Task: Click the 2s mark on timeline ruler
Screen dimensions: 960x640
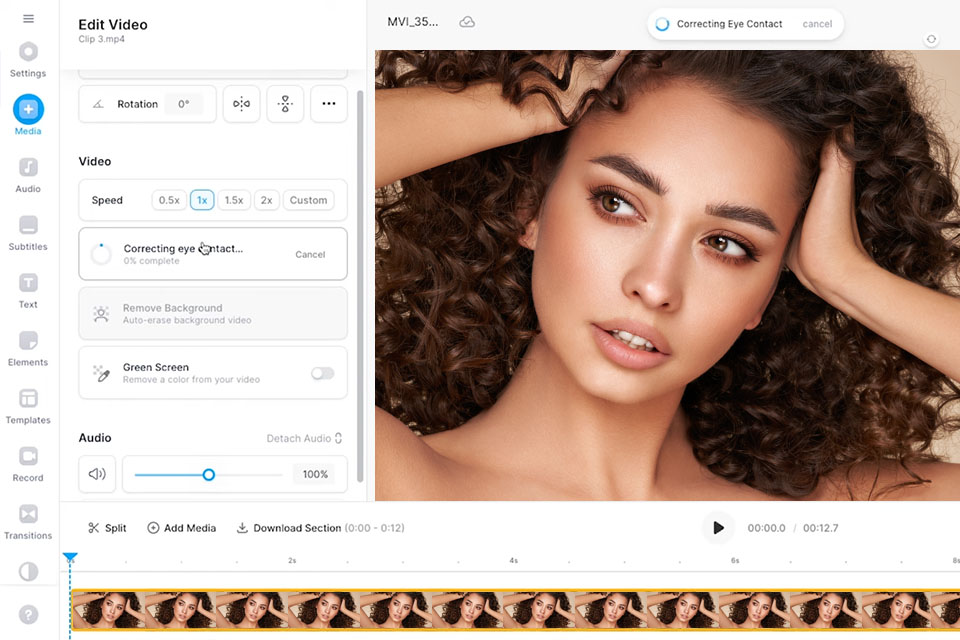Action: pos(292,560)
